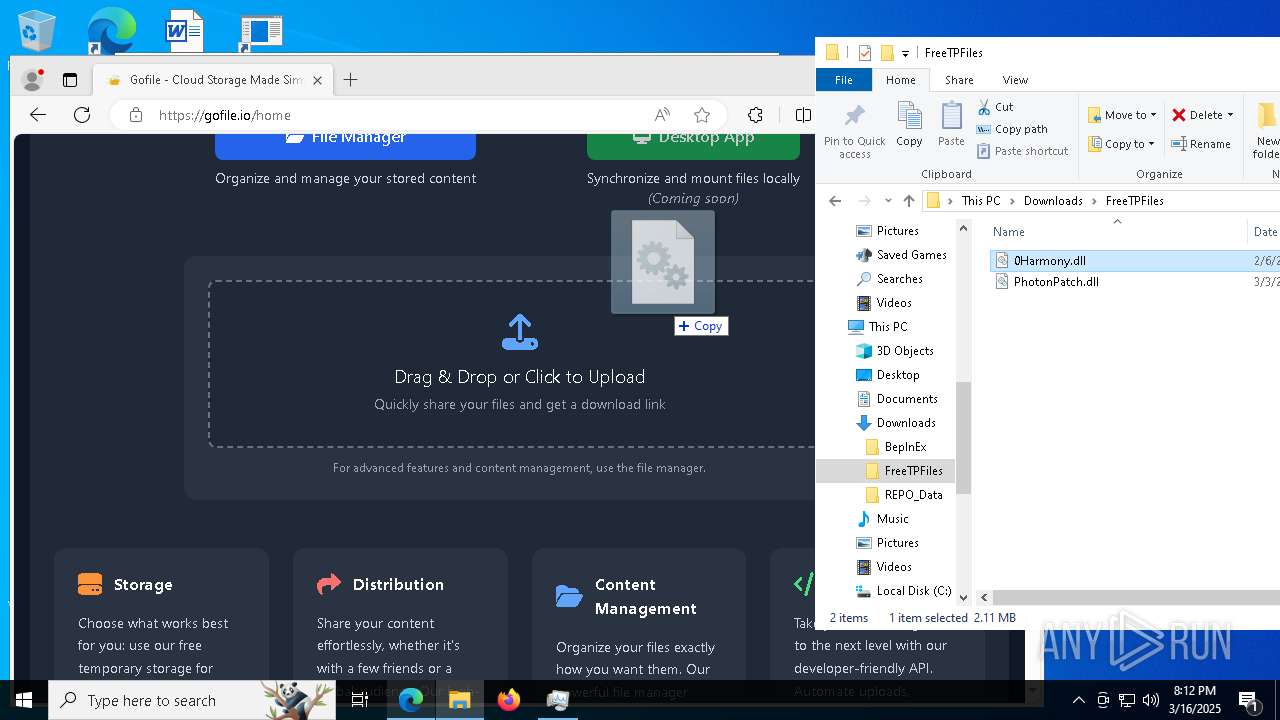This screenshot has width=1280, height=720.
Task: Click the Paste ribbon button
Action: pos(951,124)
